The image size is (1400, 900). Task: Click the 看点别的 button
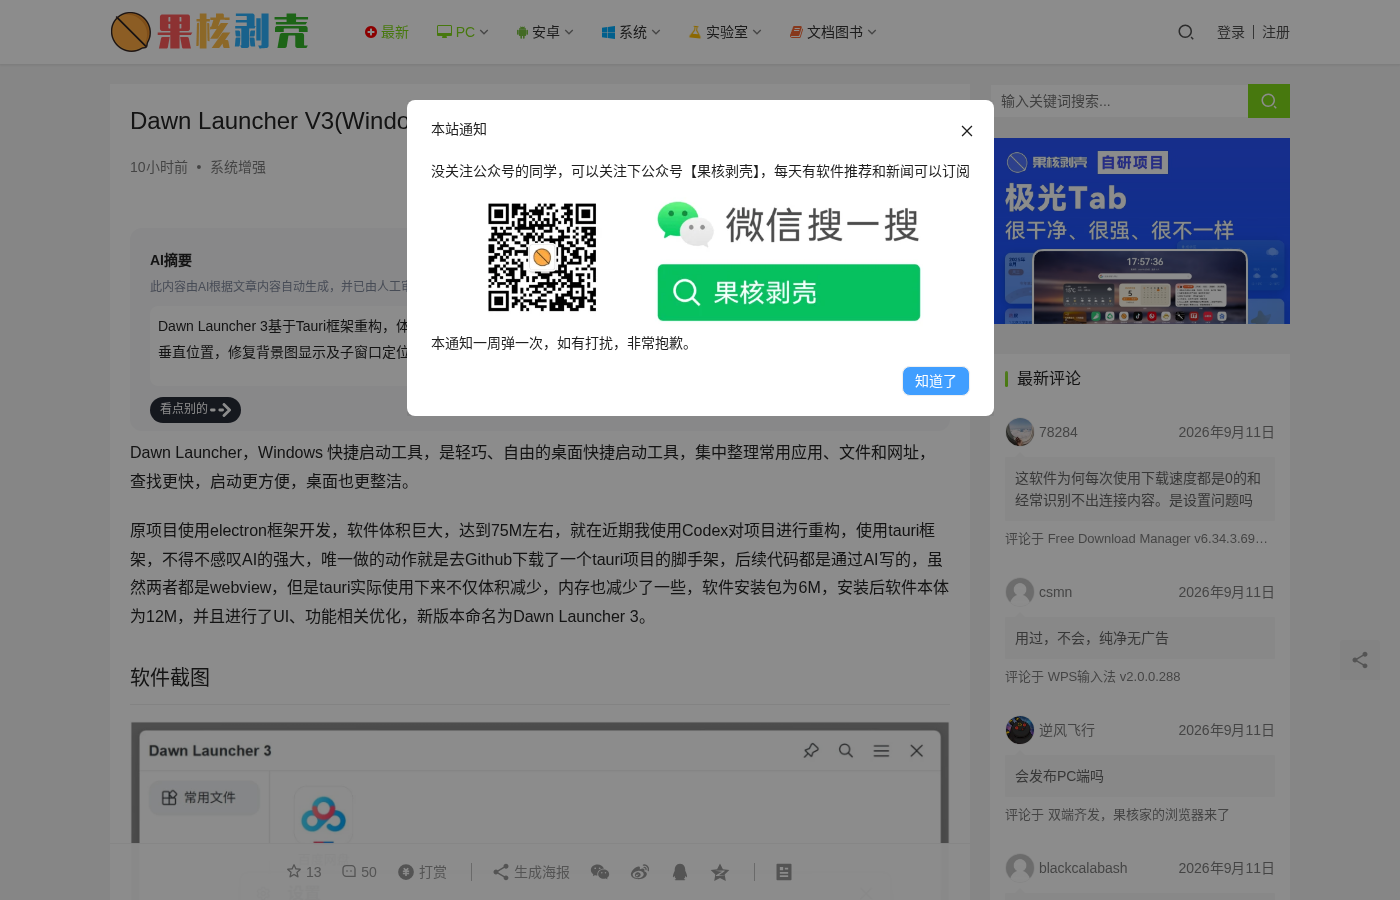(195, 409)
